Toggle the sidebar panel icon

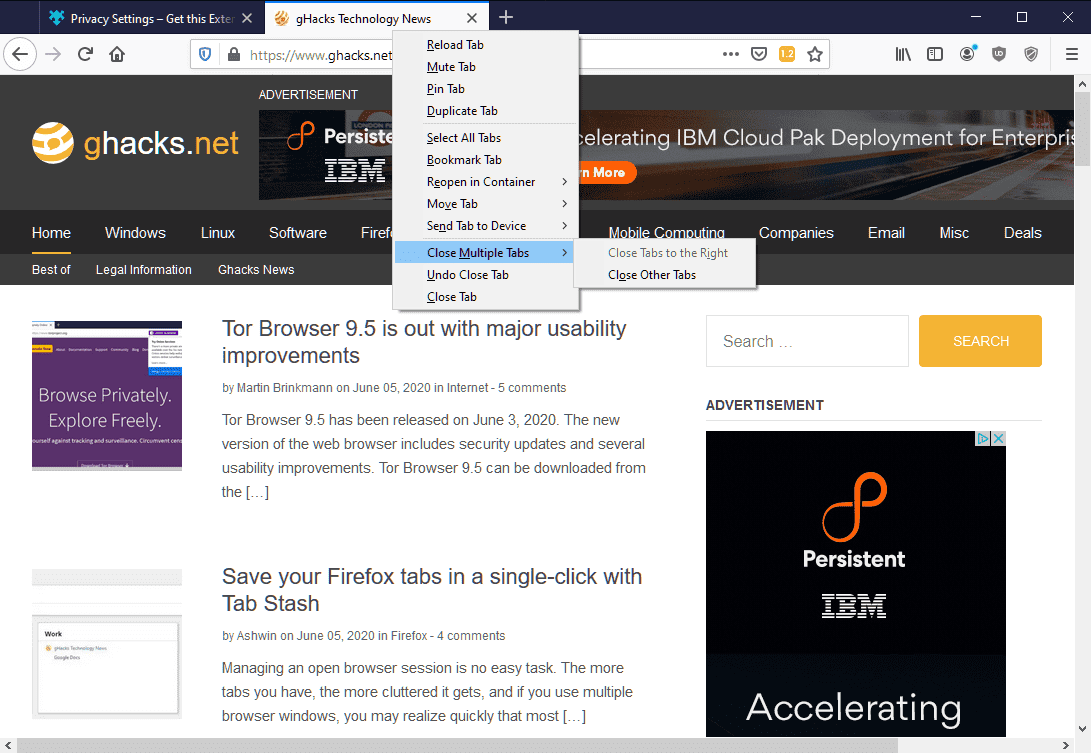[x=935, y=54]
